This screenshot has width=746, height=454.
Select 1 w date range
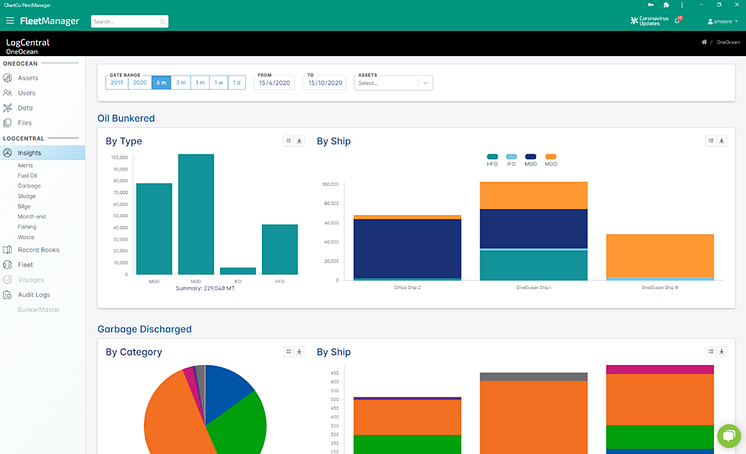(x=218, y=82)
